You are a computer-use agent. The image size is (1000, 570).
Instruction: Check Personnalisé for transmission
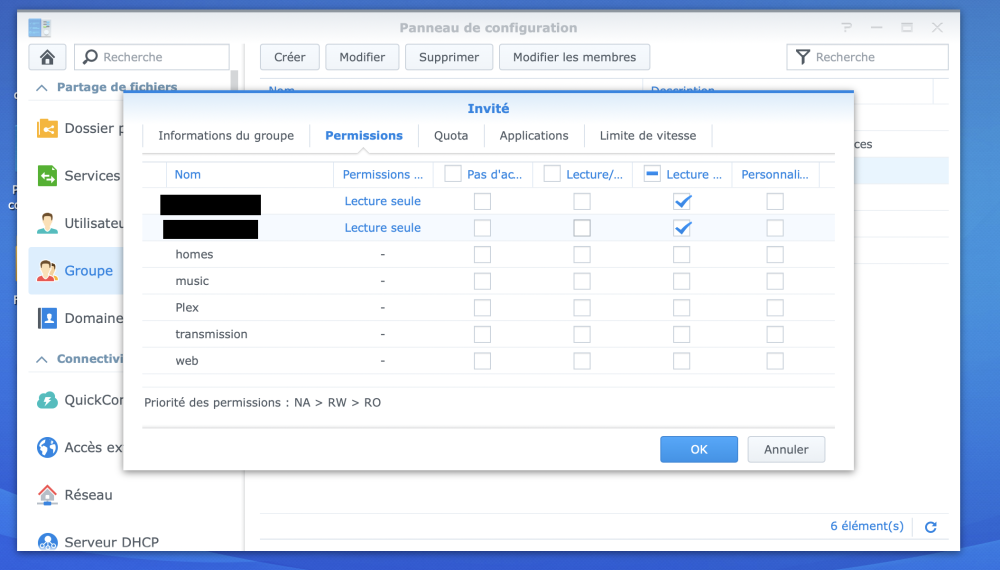click(775, 334)
